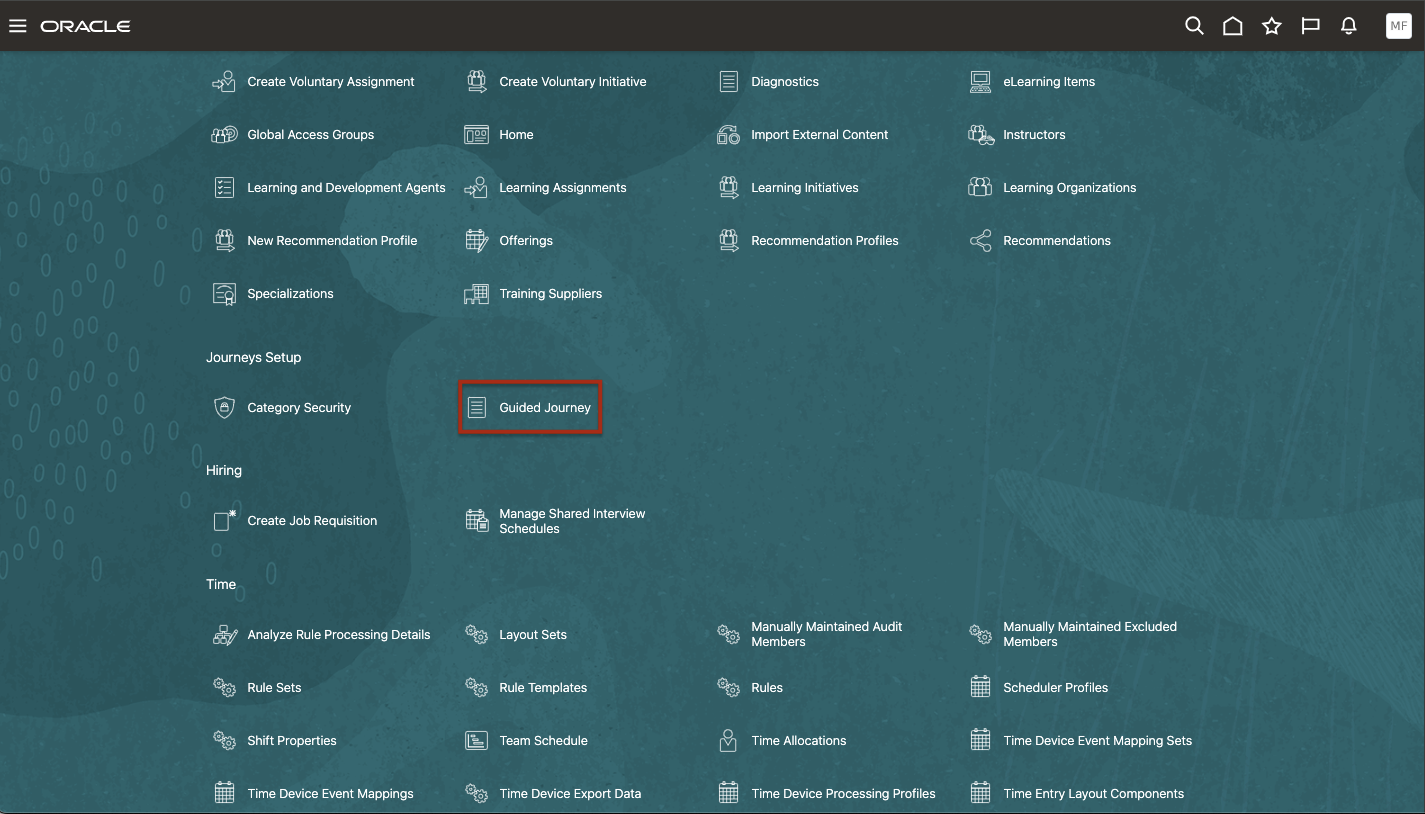Open the Shift Properties link
Screen dimensions: 1425x814
[292, 741]
